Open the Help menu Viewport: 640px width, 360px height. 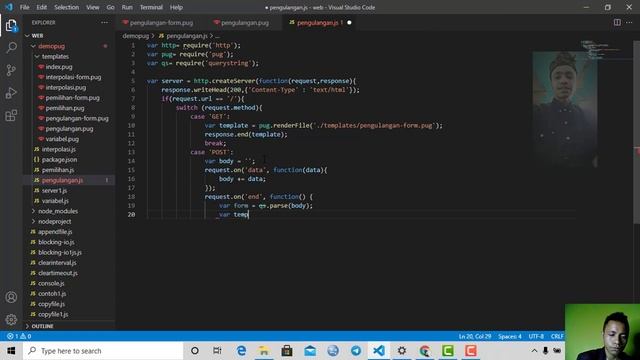pyautogui.click(x=176, y=7)
